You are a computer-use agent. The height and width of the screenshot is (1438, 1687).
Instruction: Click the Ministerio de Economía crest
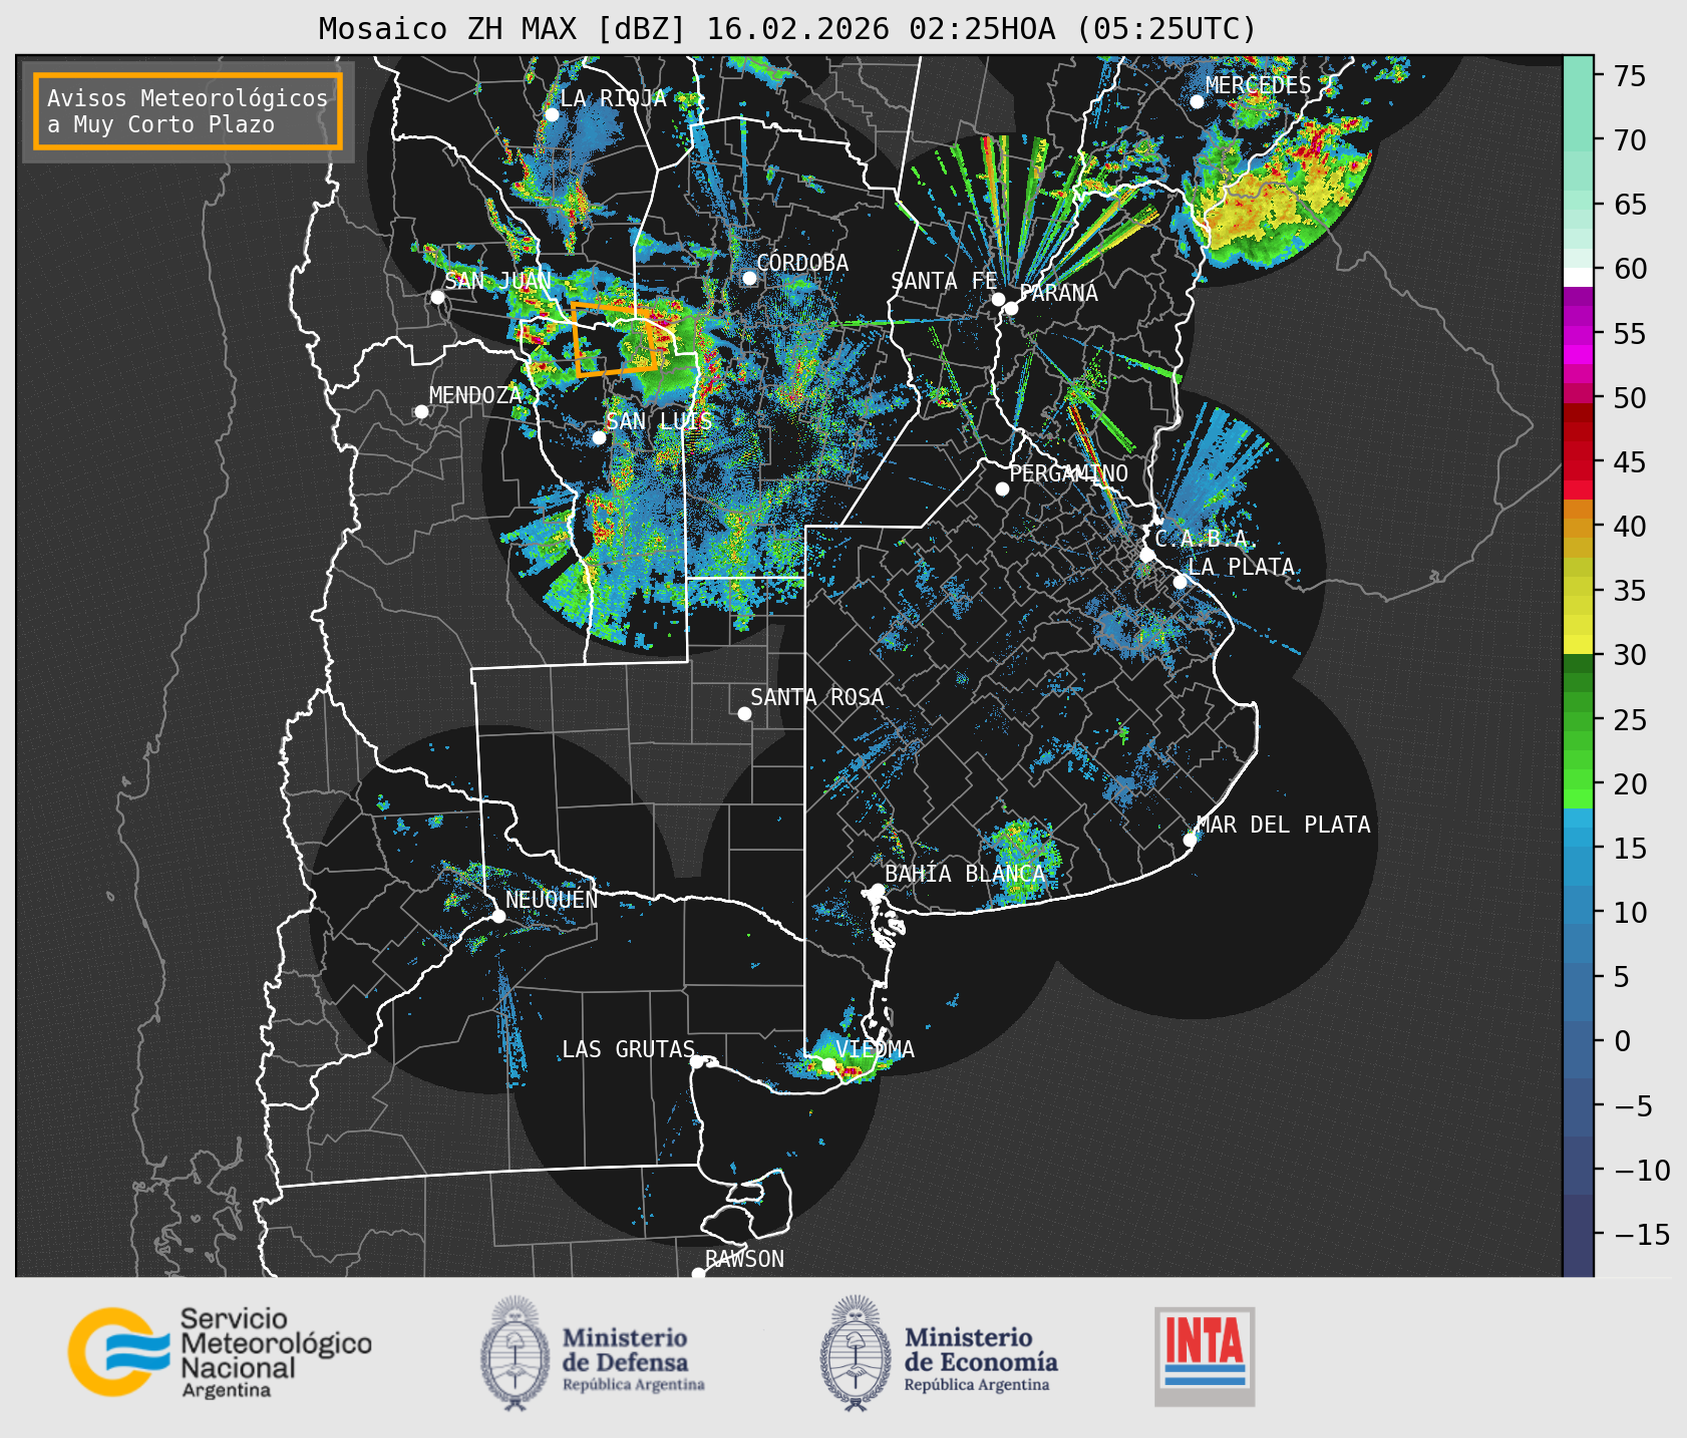tap(855, 1353)
